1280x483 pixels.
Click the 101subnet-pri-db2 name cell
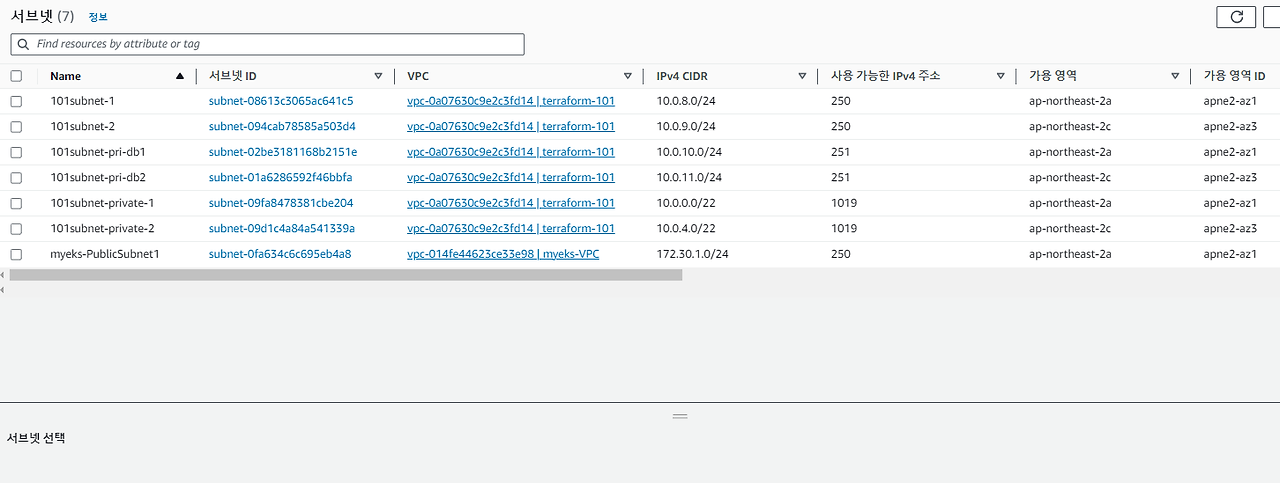click(98, 178)
